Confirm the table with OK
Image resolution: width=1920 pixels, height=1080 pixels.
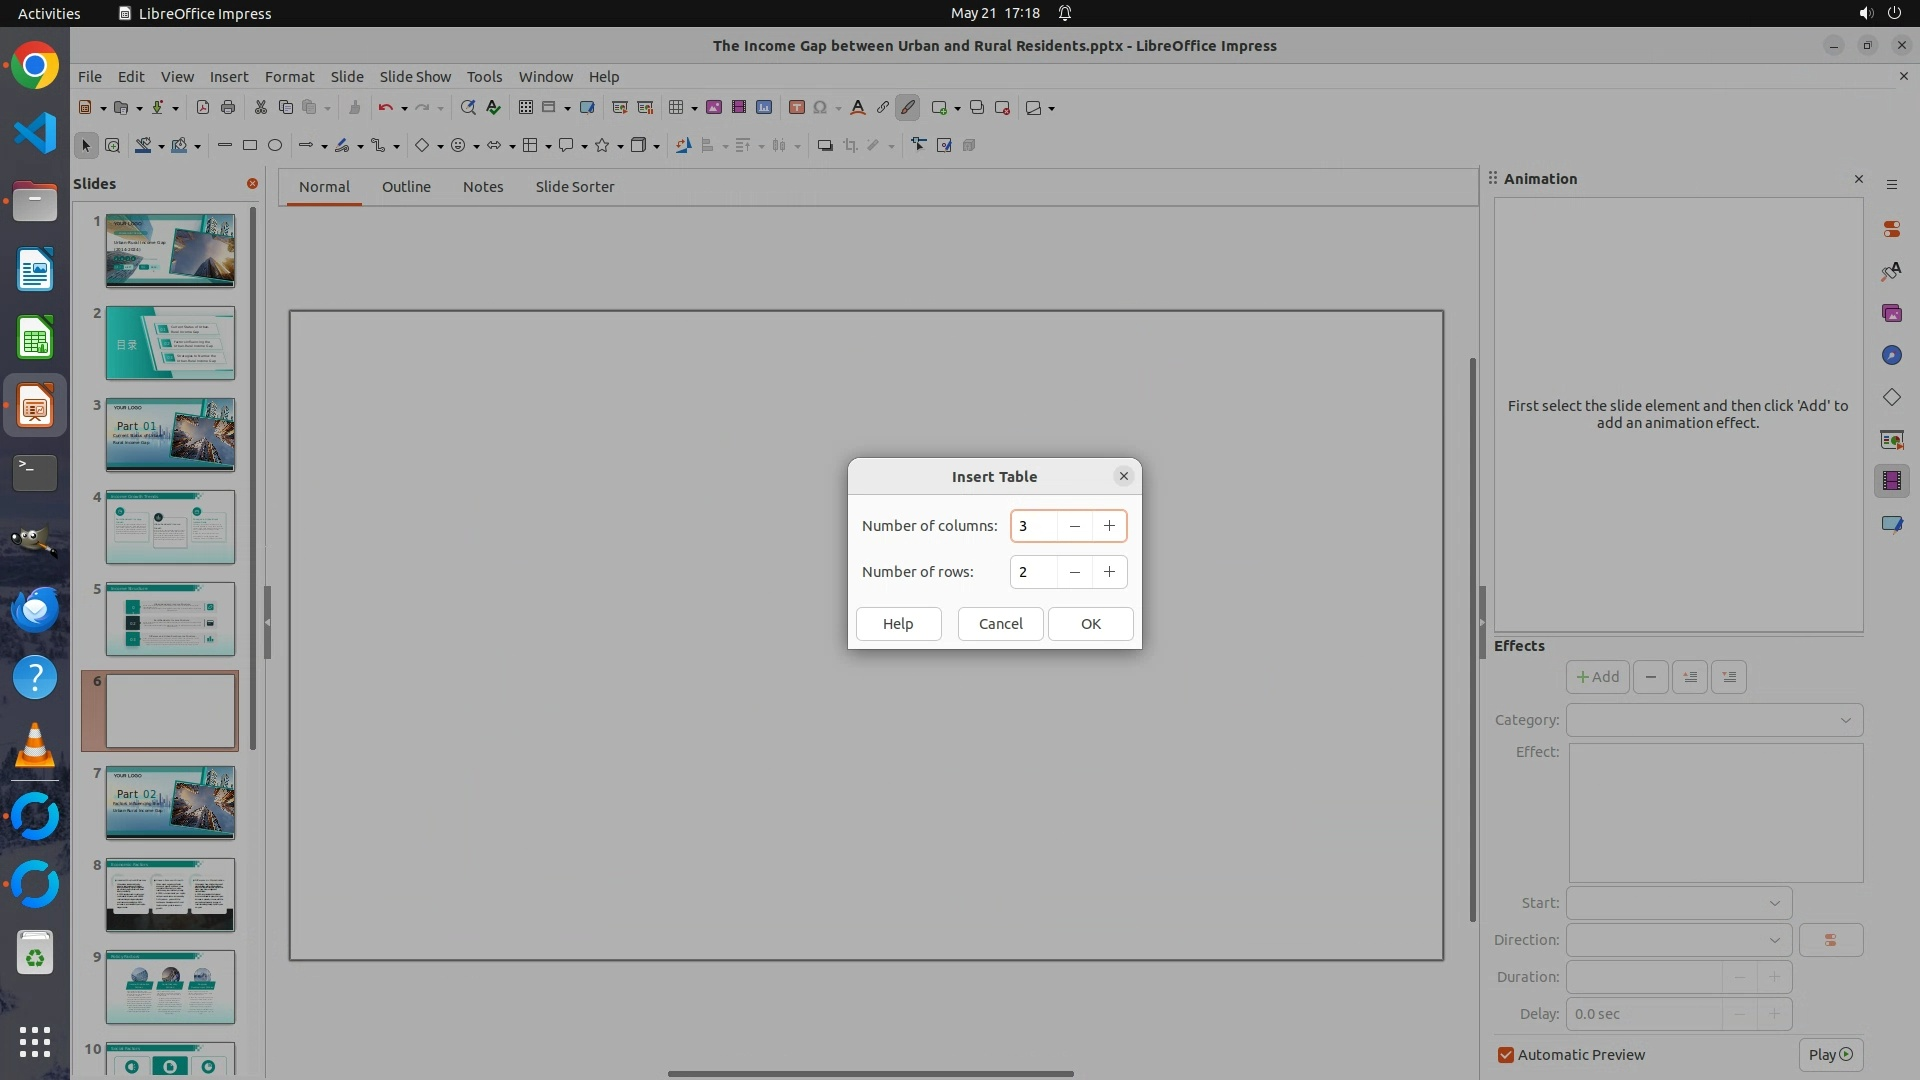coord(1090,624)
